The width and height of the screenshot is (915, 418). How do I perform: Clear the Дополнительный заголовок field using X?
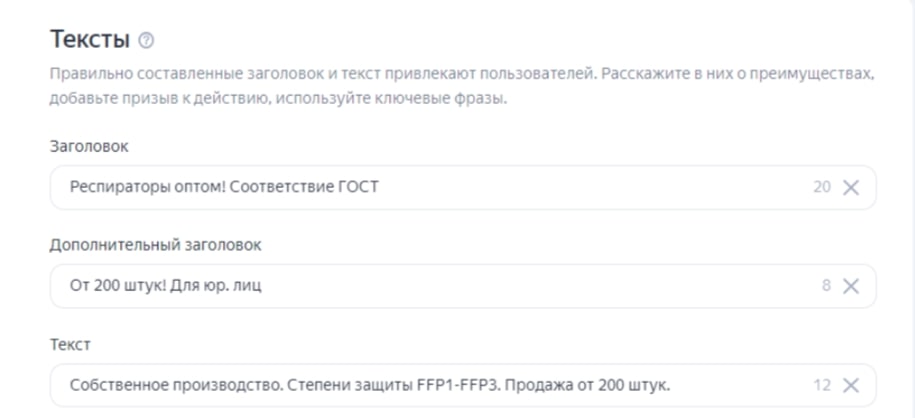(x=851, y=286)
